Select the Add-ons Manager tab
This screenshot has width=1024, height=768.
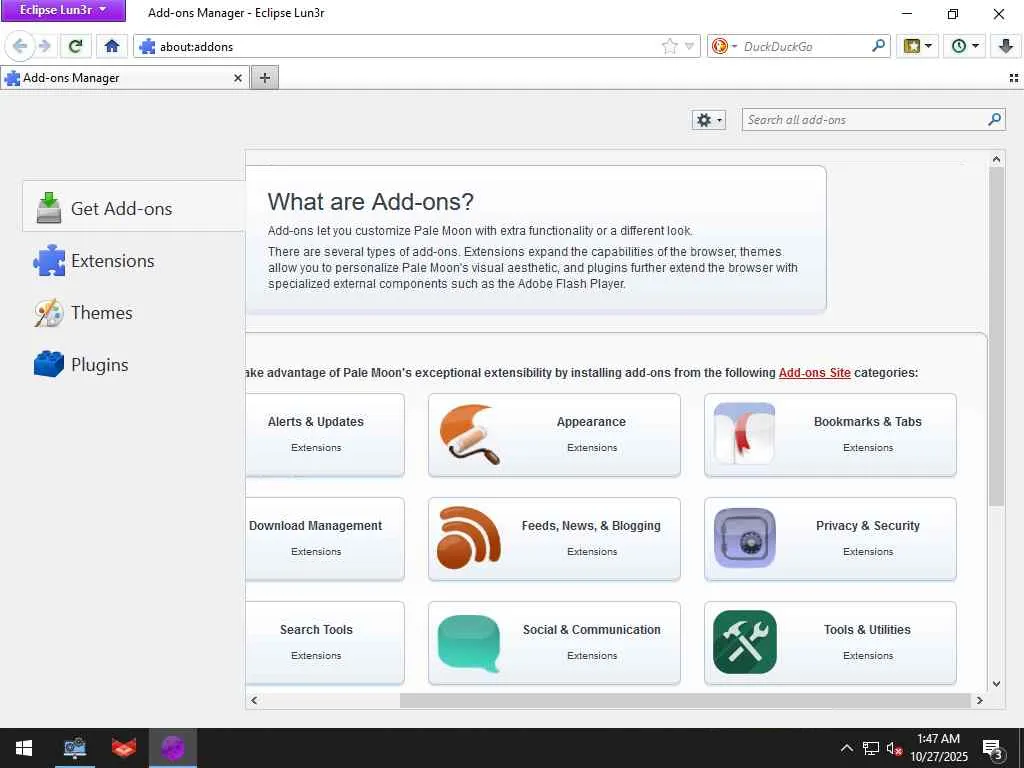pyautogui.click(x=124, y=78)
